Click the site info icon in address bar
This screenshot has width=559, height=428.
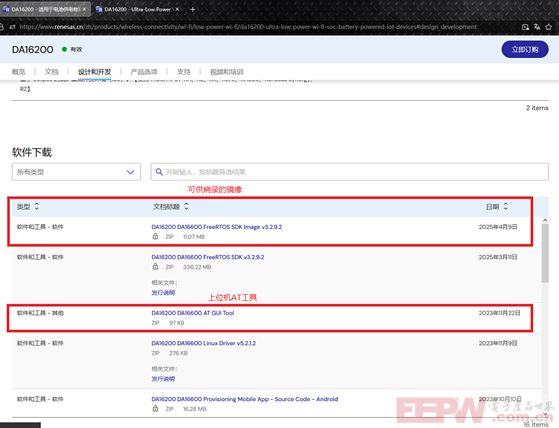[x=12, y=27]
